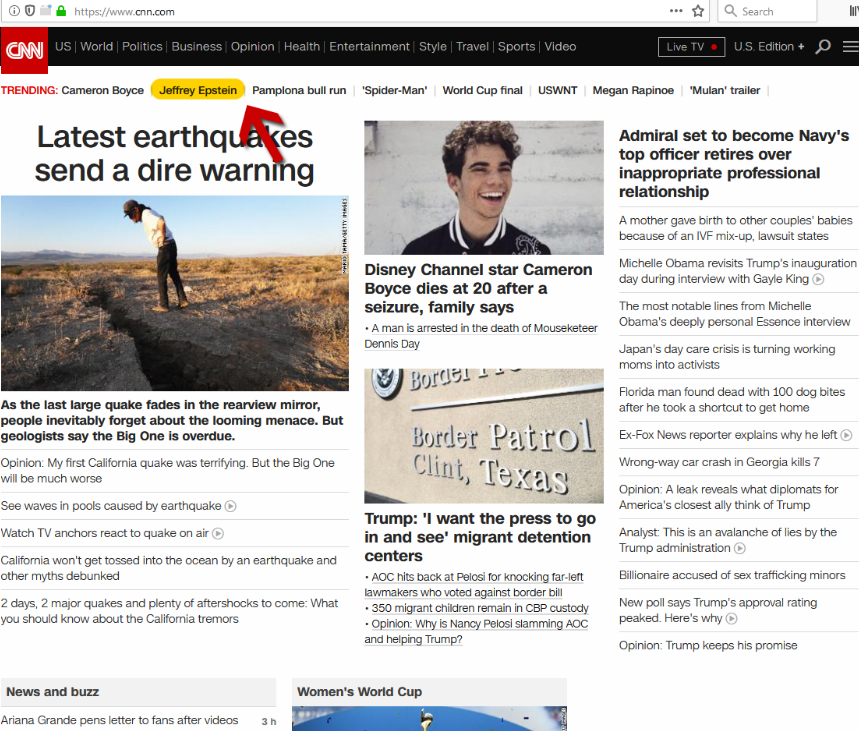859x731 pixels.
Task: Play video icon next to Gayle King interview
Action: click(818, 279)
